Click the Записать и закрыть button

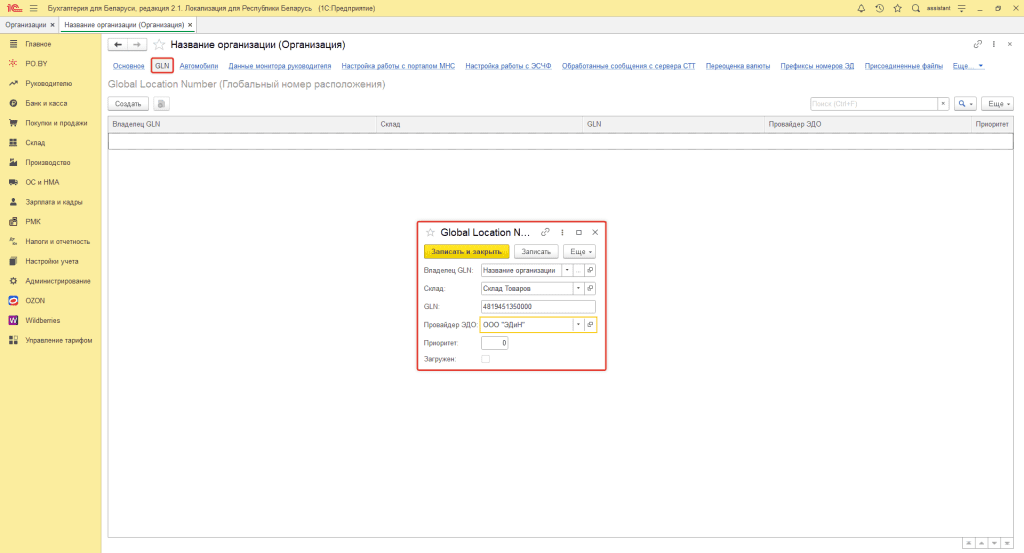tap(467, 252)
